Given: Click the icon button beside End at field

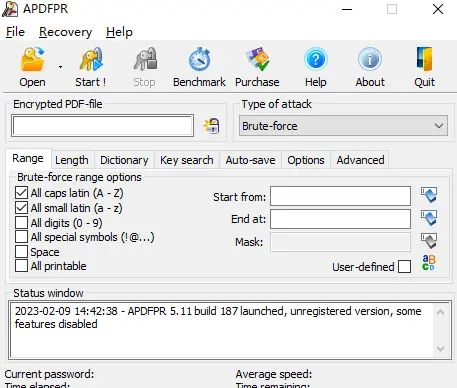Looking at the screenshot, I should [429, 218].
